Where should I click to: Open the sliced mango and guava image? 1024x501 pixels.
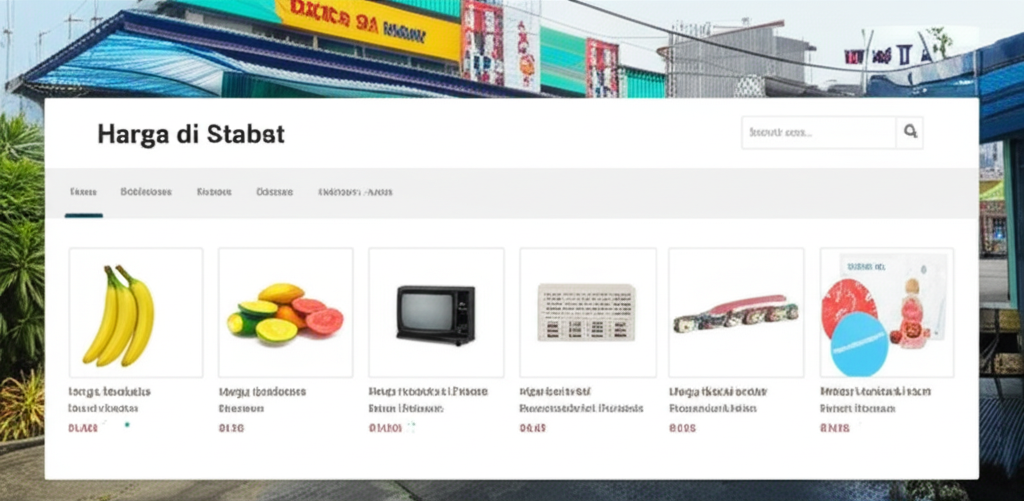point(285,312)
